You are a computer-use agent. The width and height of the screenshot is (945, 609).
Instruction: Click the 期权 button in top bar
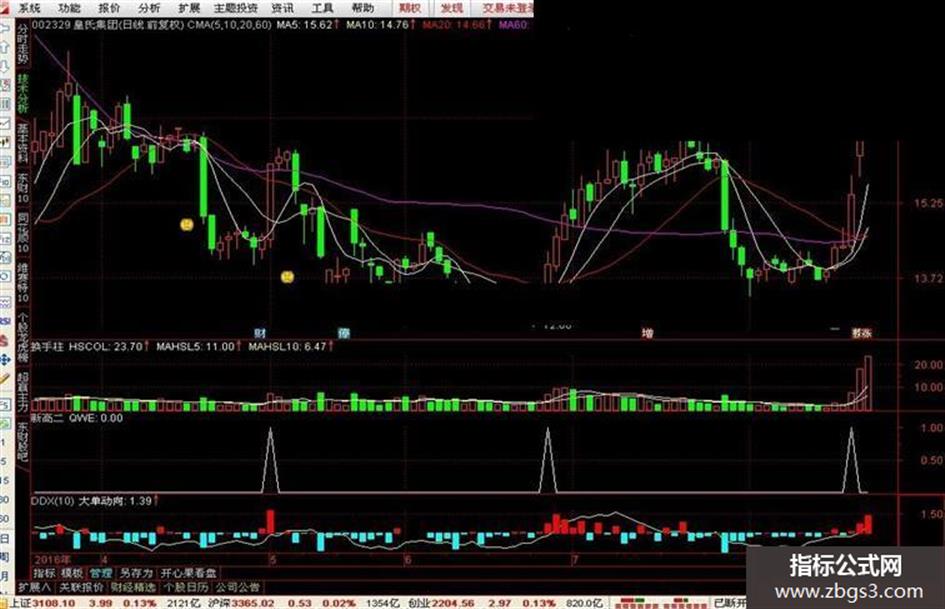coord(410,8)
